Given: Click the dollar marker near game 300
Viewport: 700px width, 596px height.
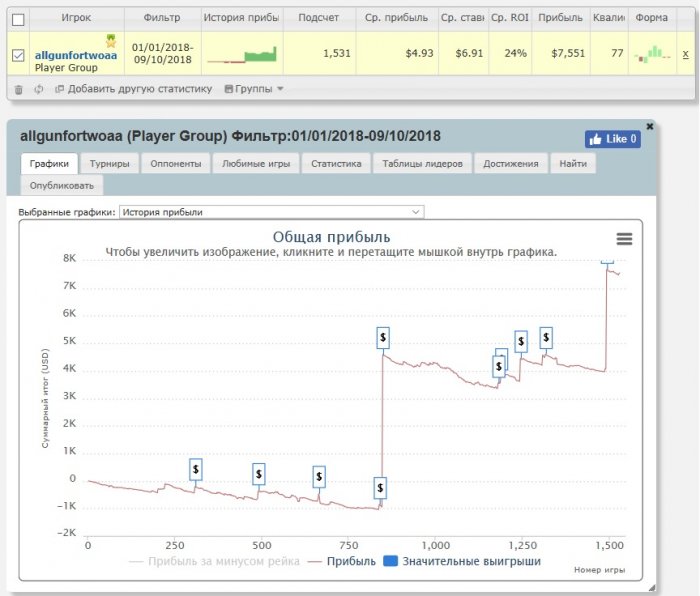Looking at the screenshot, I should click(196, 468).
